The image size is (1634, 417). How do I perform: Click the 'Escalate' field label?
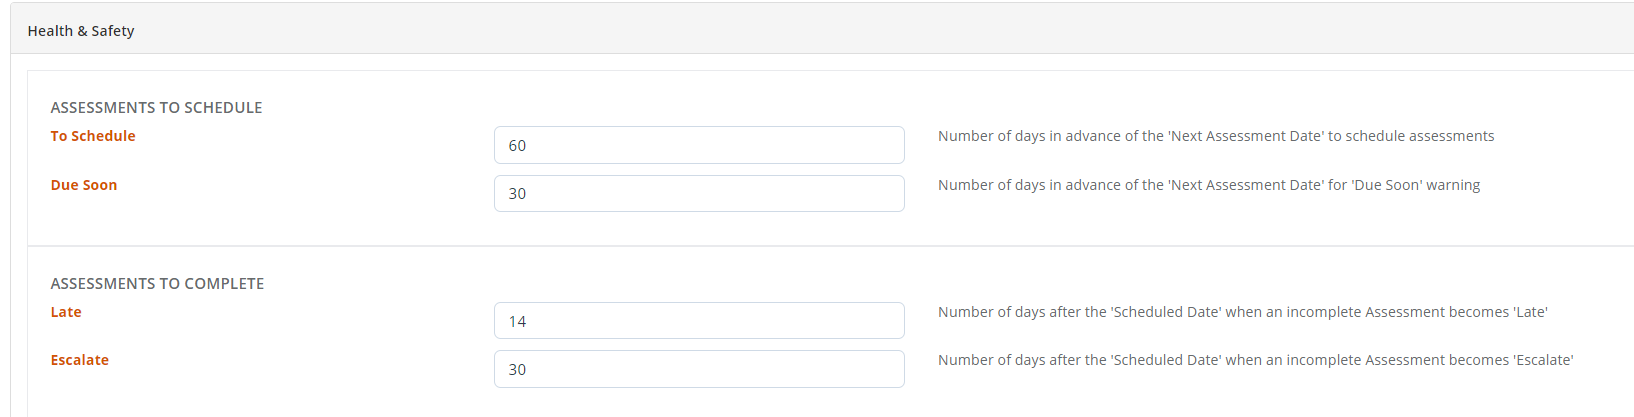(x=80, y=360)
